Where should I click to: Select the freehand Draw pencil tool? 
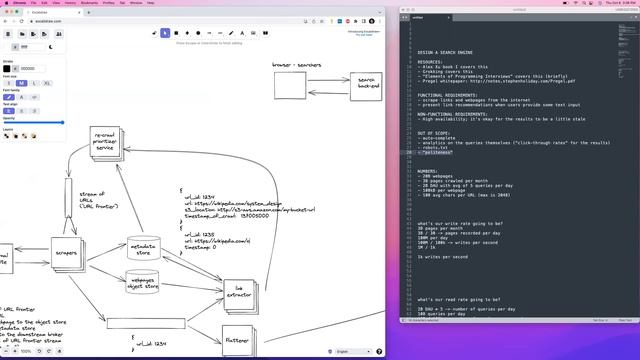231,33
